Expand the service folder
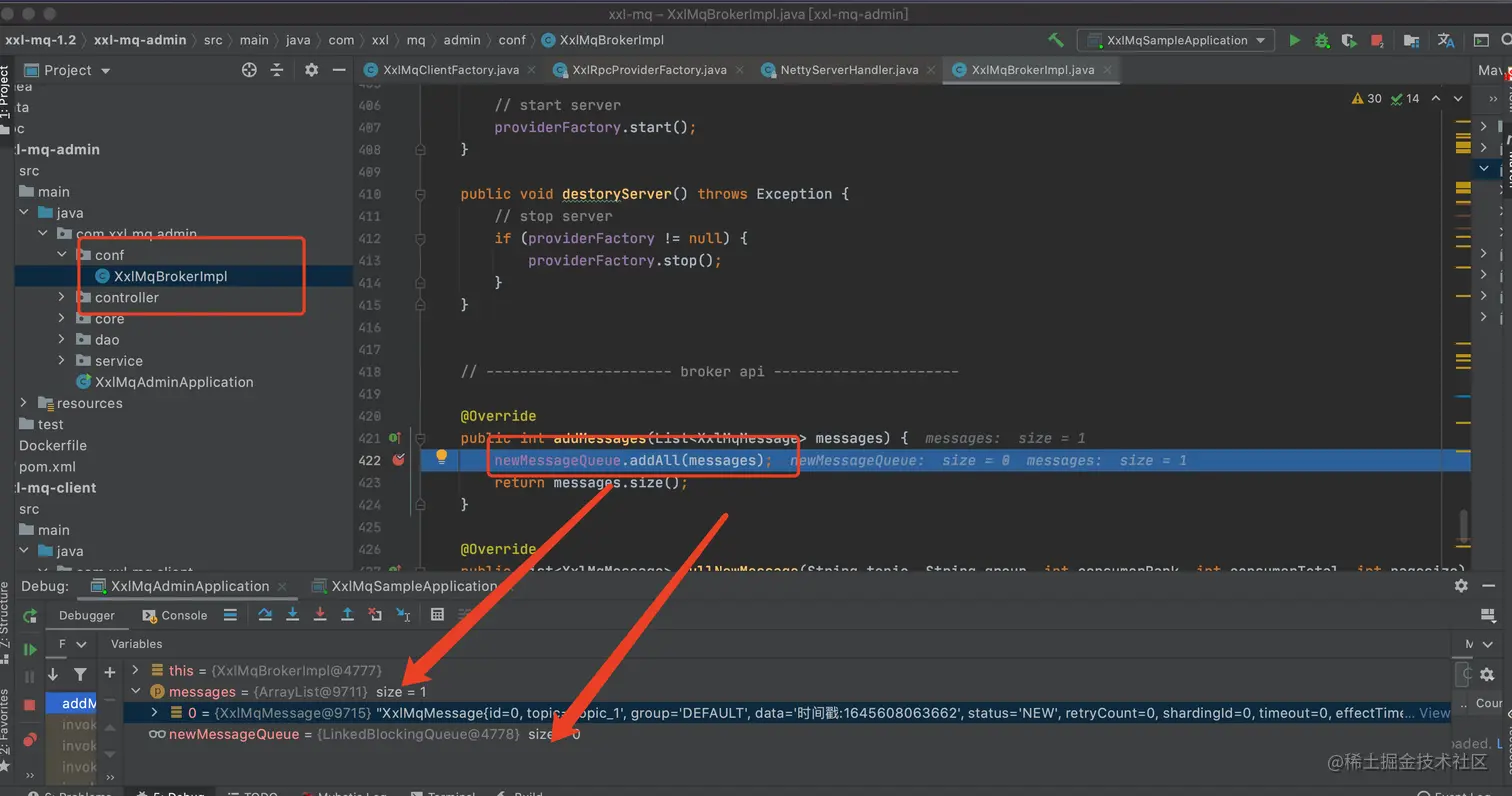Screen dimensions: 1512x796 (x=62, y=361)
